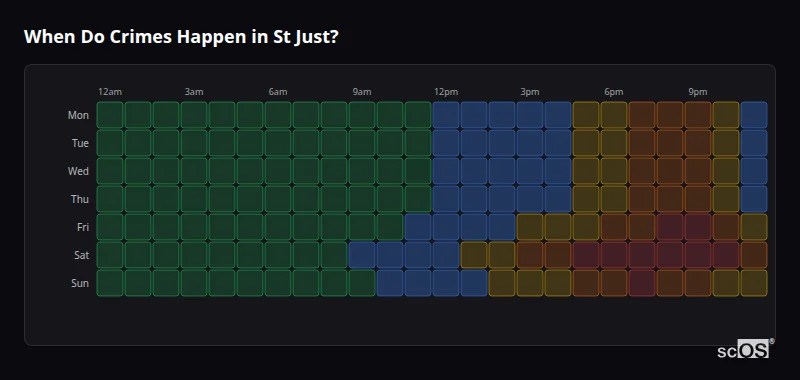The image size is (800, 380).
Task: Click the Tuesday 9pm orange cell
Action: (698, 143)
